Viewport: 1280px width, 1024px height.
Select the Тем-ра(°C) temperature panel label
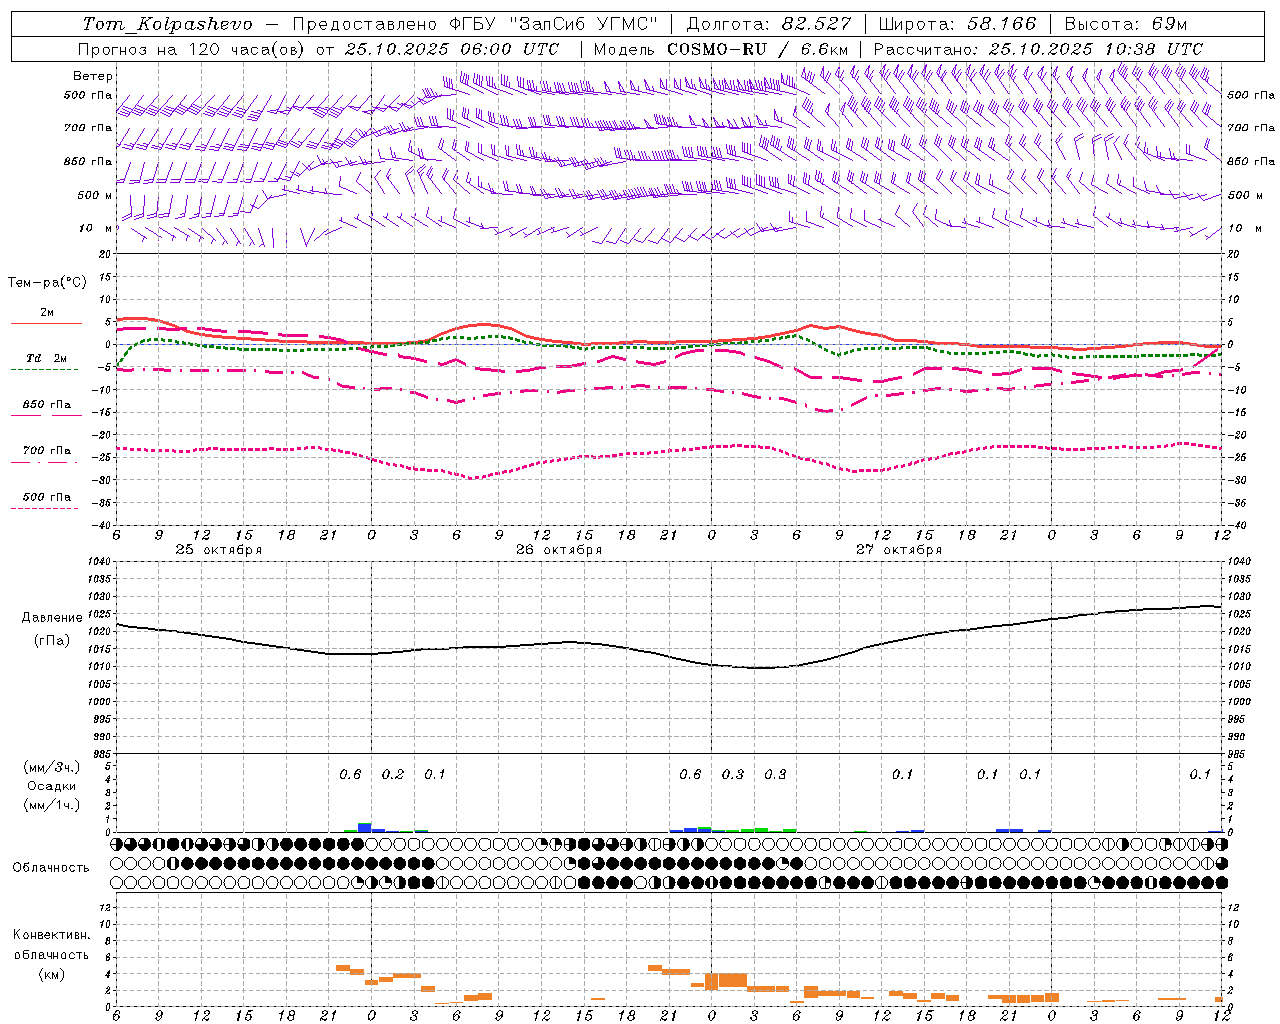pyautogui.click(x=47, y=283)
